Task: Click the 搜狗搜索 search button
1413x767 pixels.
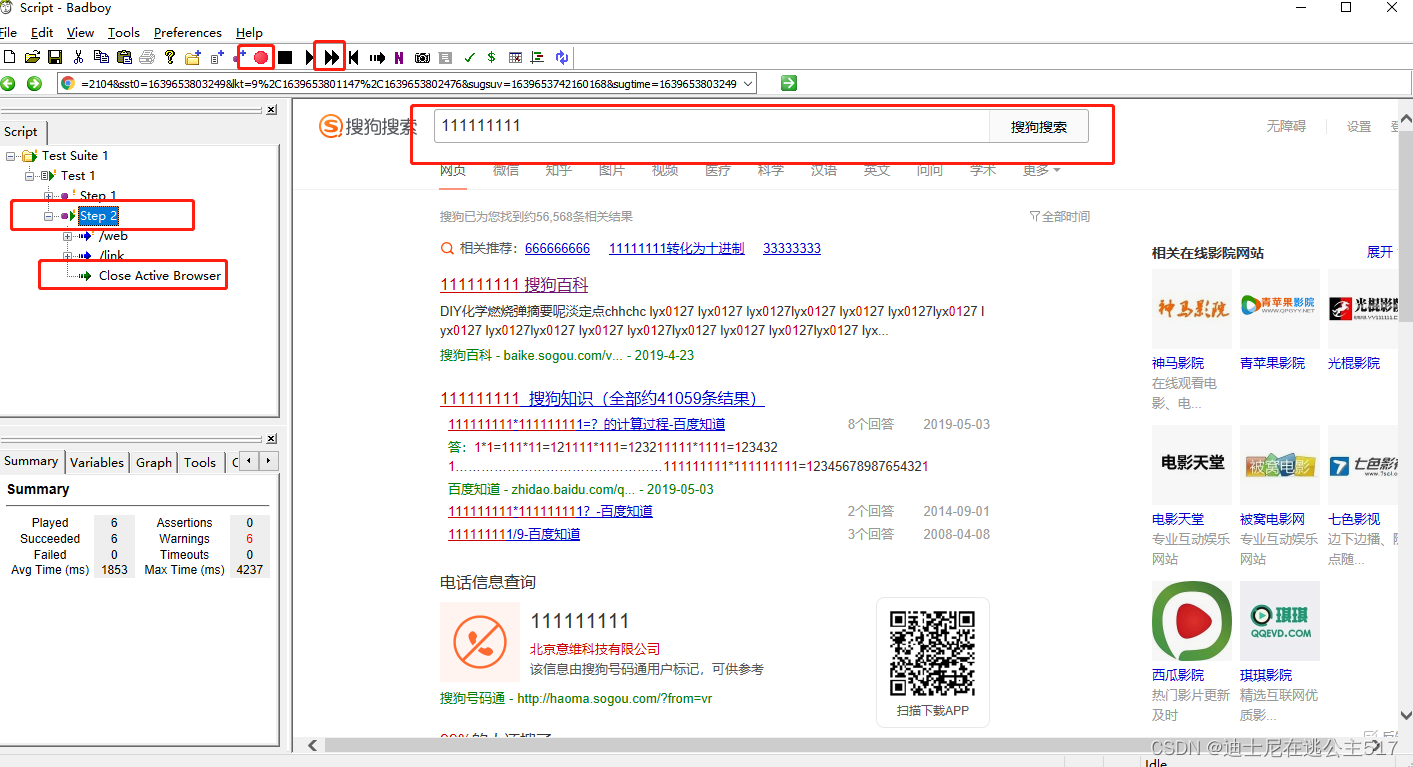Action: pos(1038,126)
